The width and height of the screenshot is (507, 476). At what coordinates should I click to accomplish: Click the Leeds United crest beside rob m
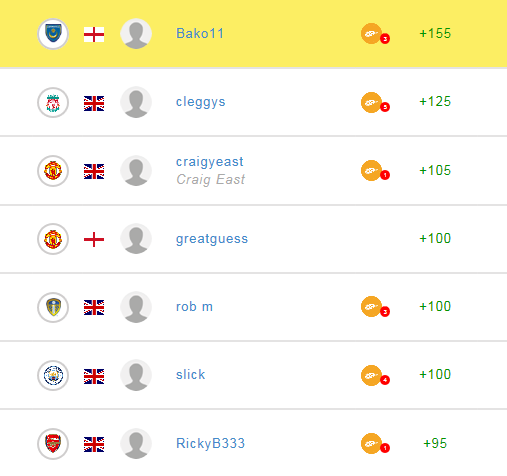tap(53, 307)
